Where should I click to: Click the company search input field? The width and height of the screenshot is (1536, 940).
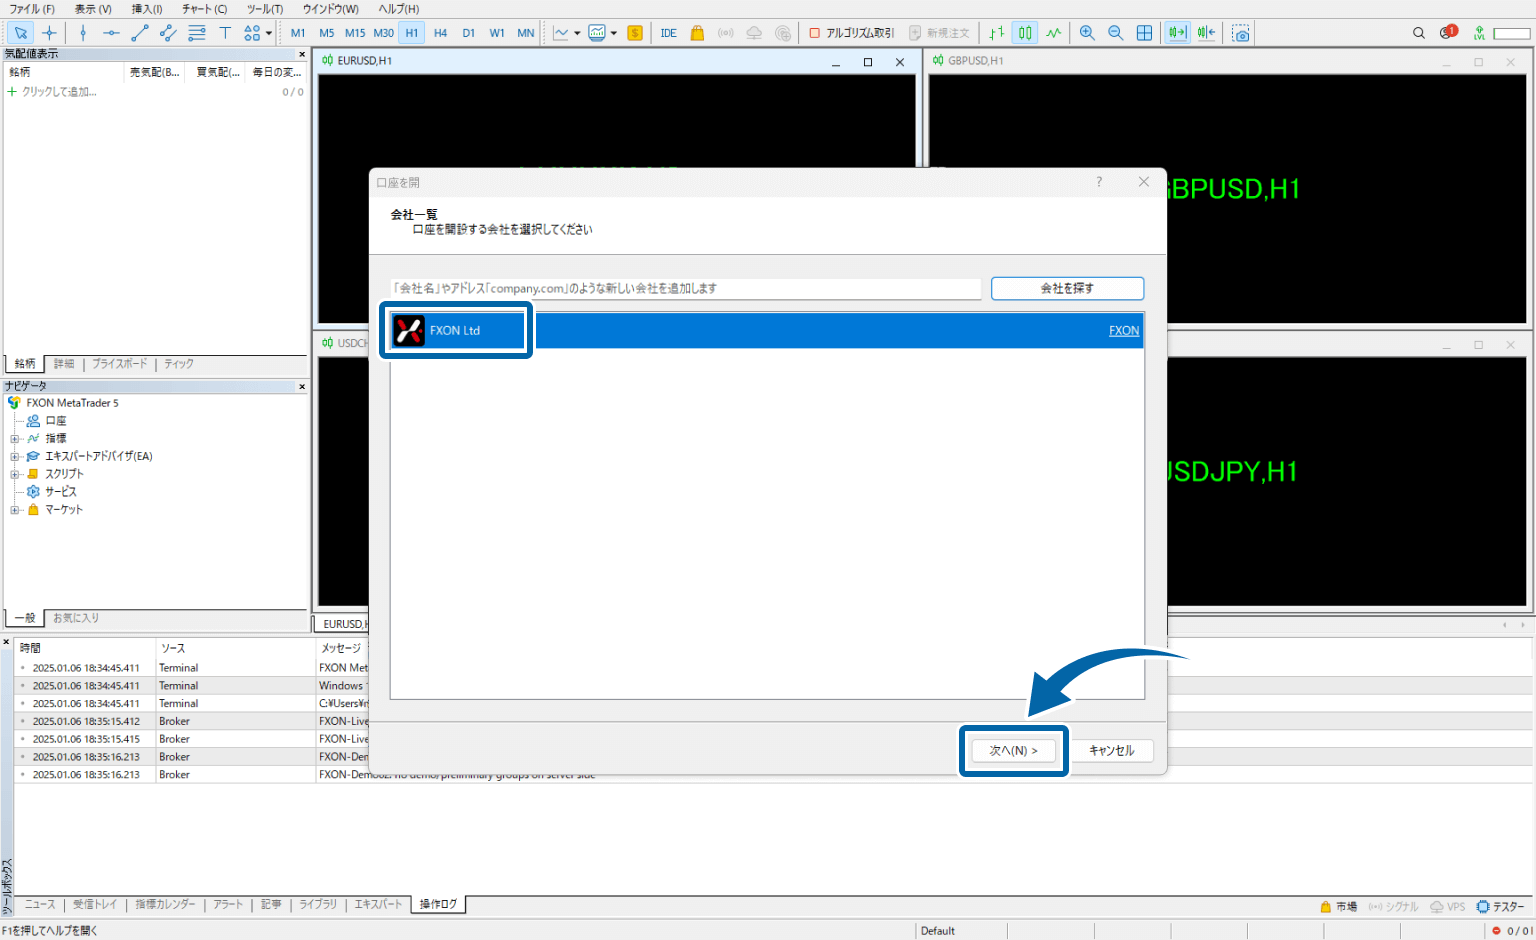[x=686, y=288]
